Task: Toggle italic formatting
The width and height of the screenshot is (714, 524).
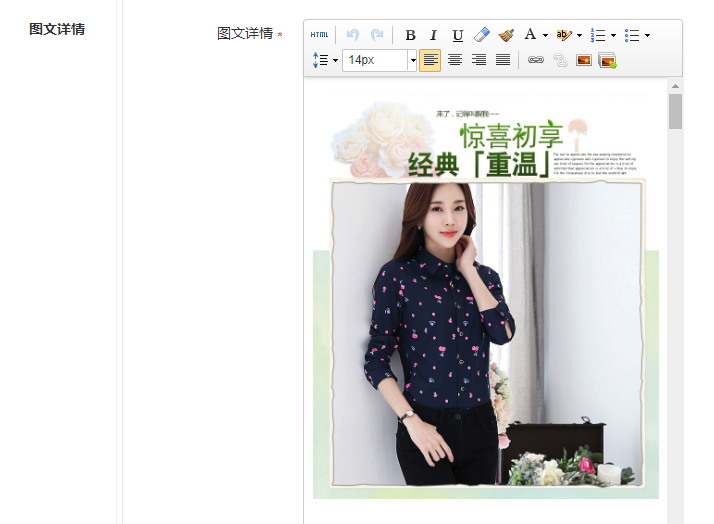Action: [x=434, y=35]
